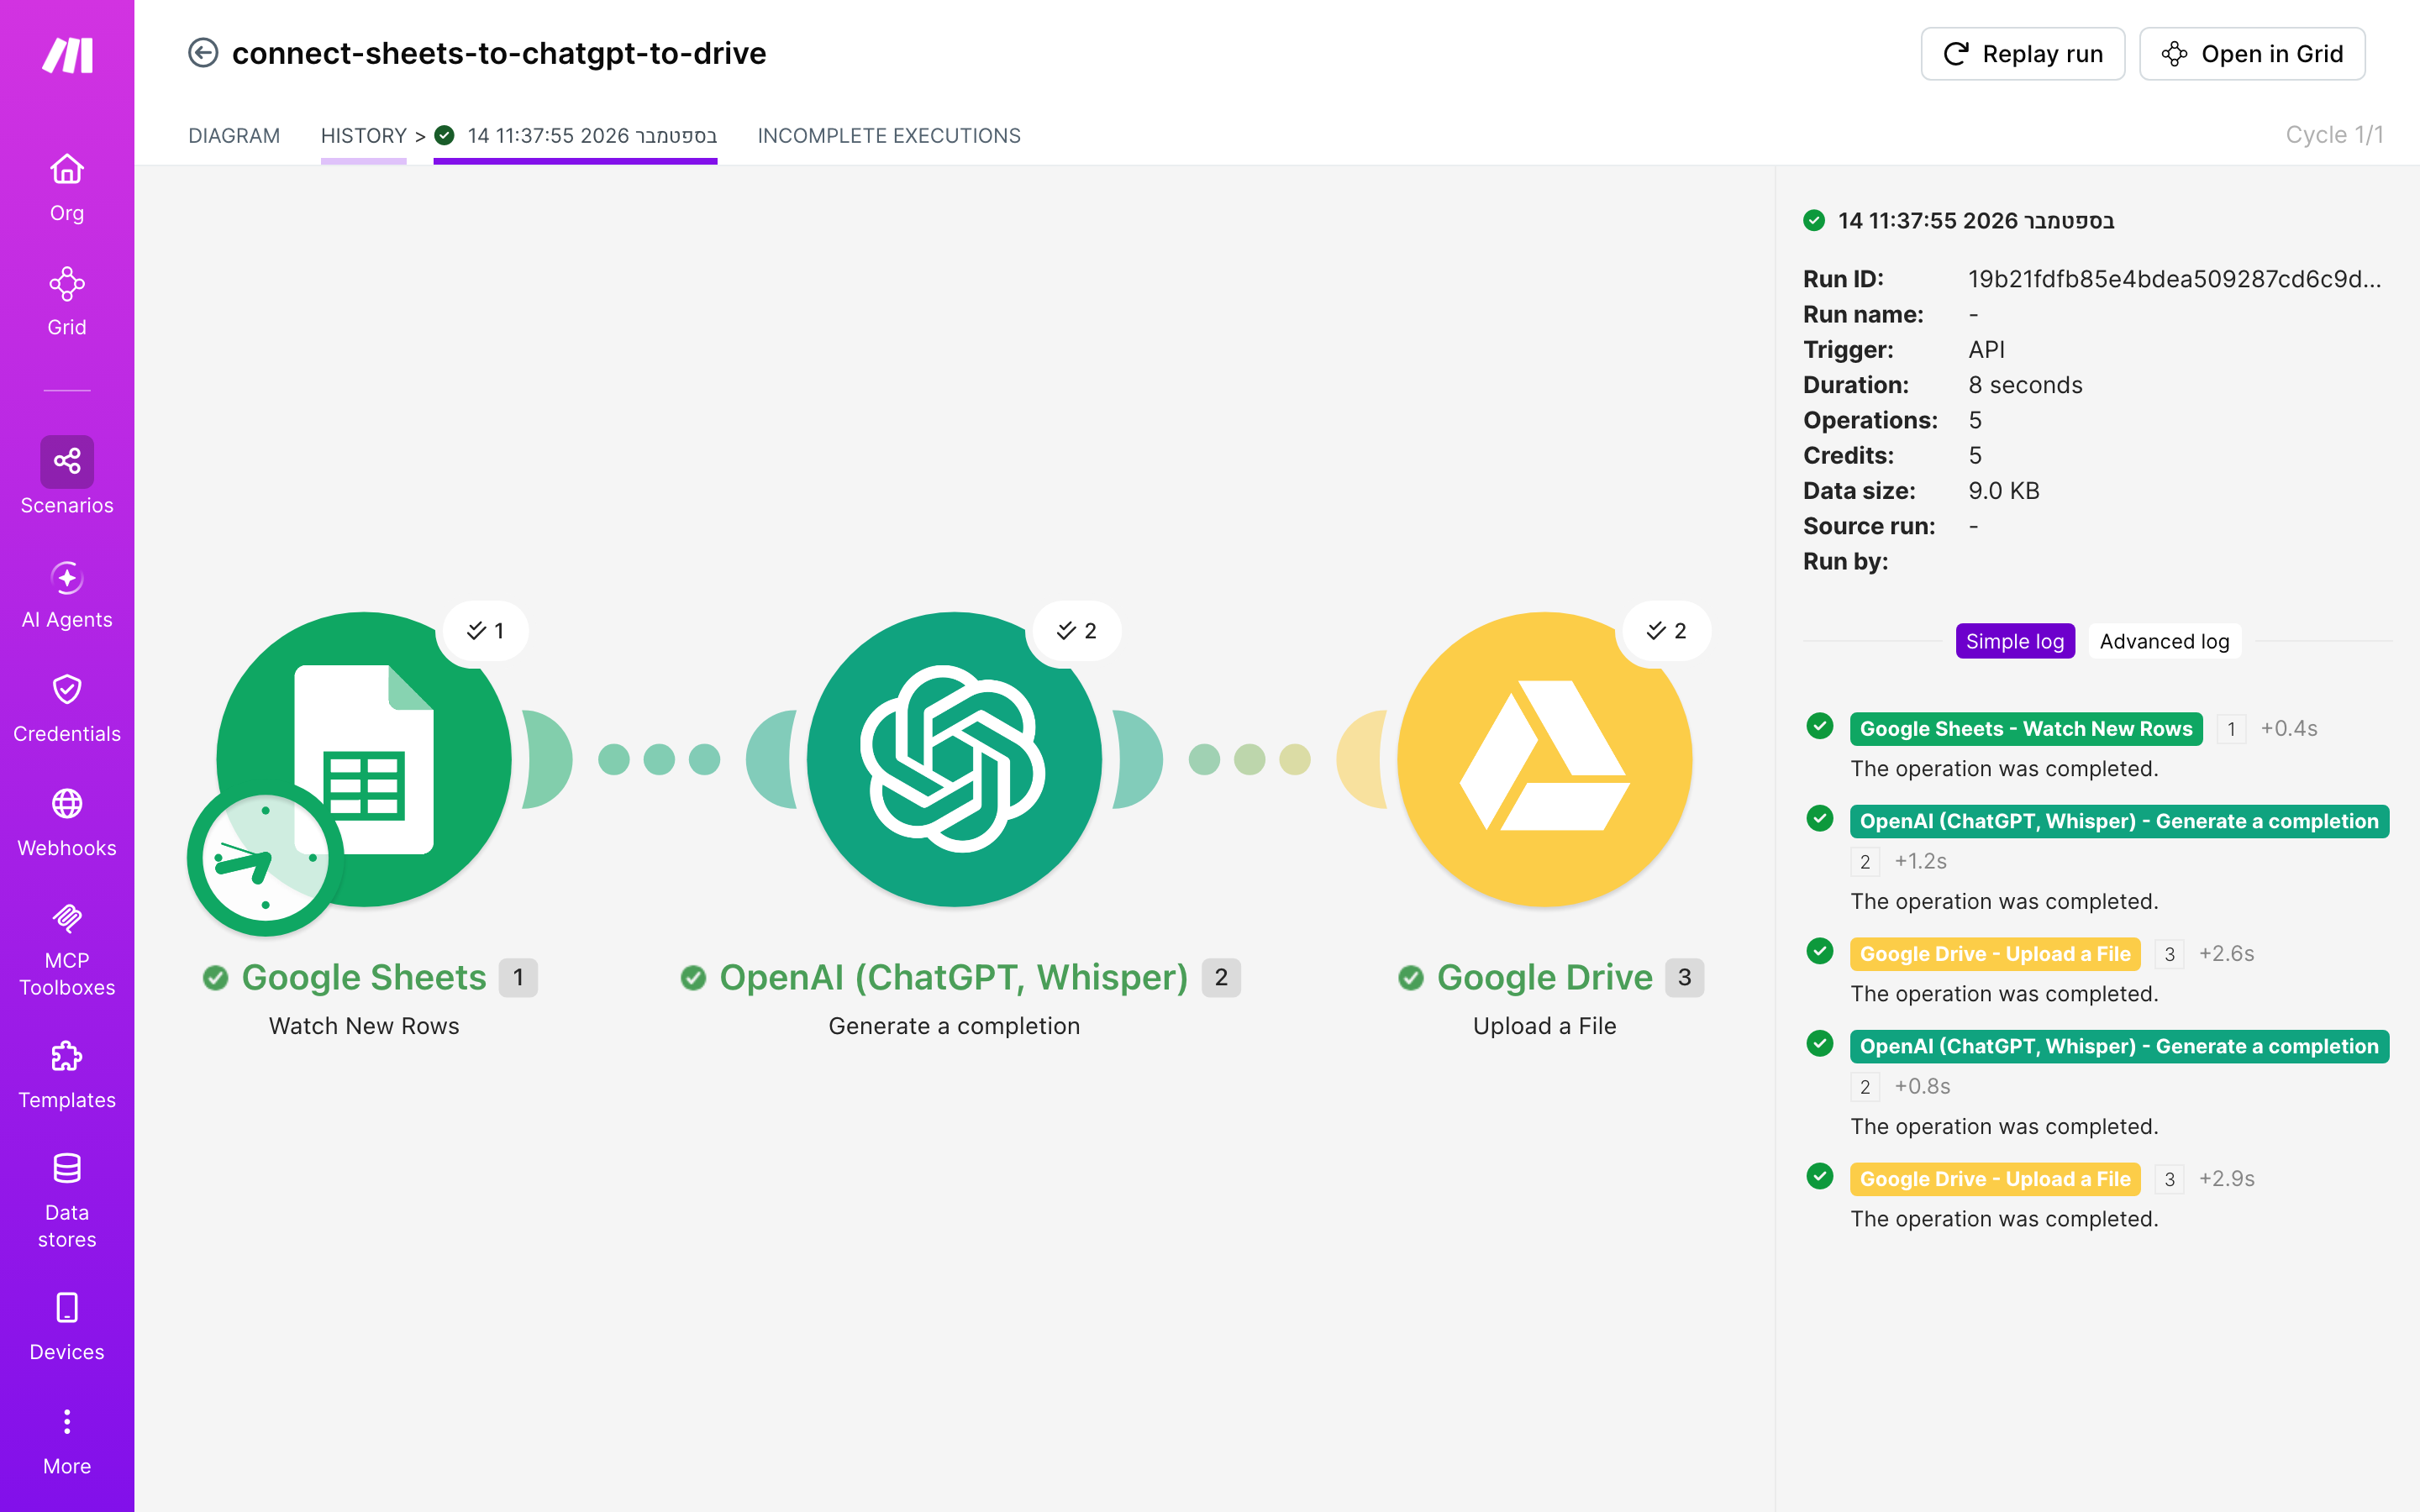Open Devices in sidebar
This screenshot has width=2420, height=1512.
click(x=67, y=1328)
